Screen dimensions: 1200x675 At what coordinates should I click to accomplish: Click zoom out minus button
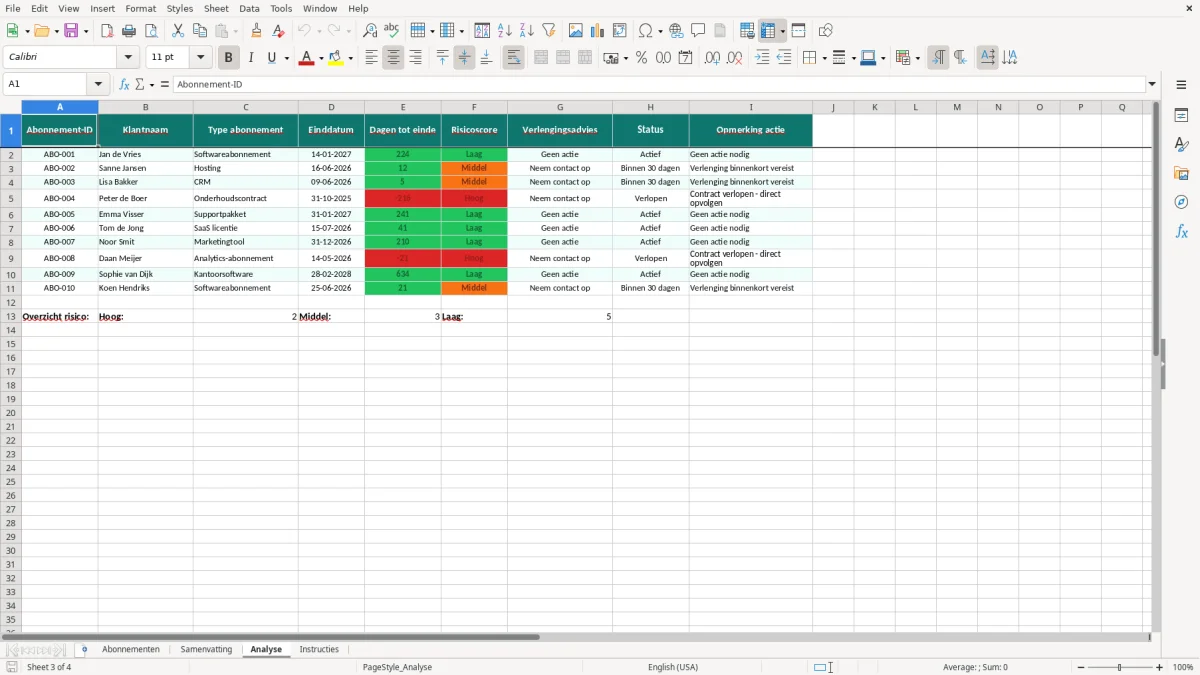(x=1081, y=667)
